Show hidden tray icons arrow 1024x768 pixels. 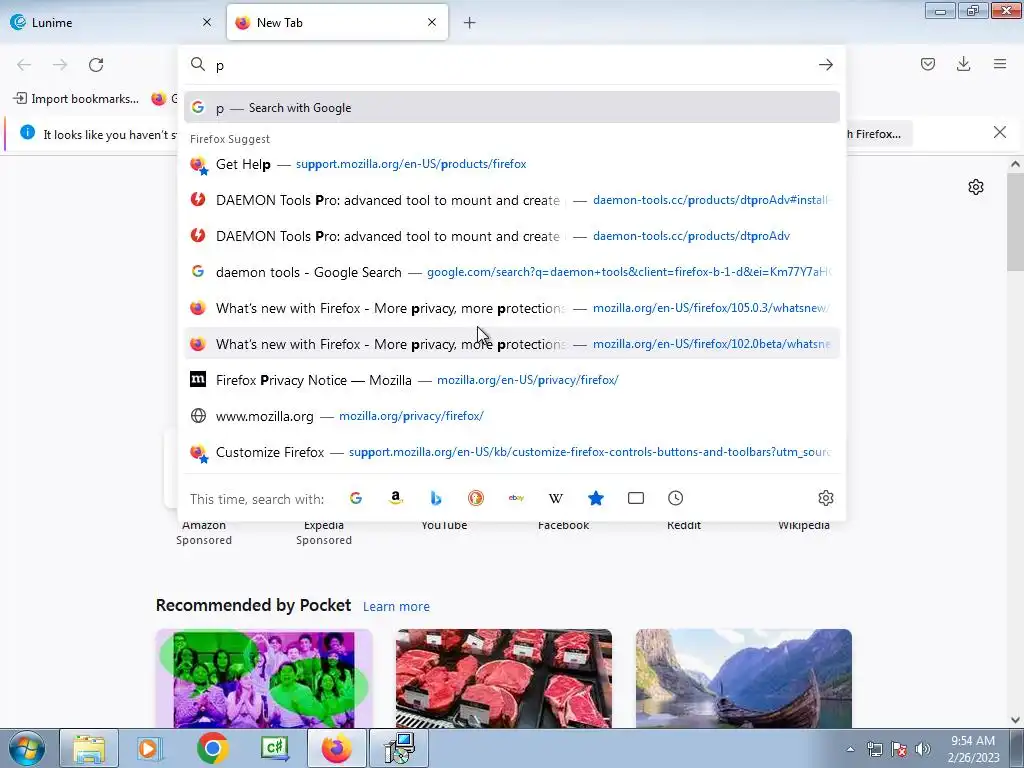[850, 749]
